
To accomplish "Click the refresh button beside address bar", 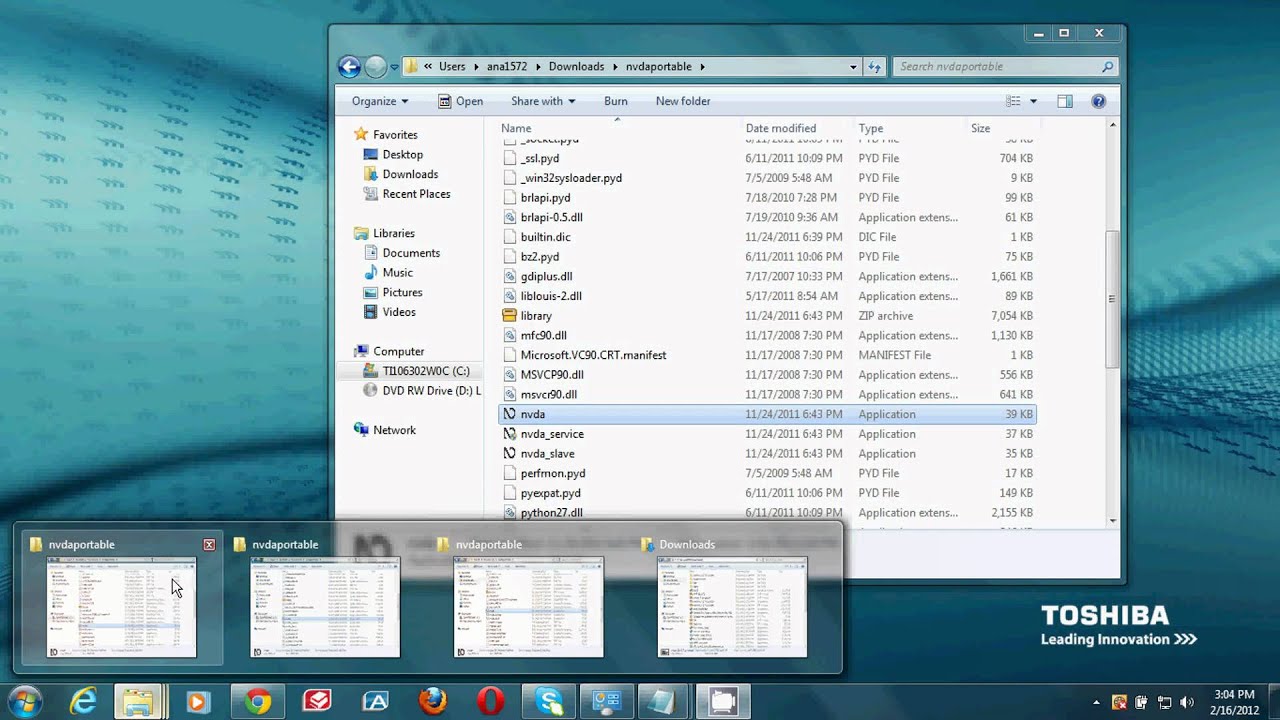I will [x=875, y=67].
